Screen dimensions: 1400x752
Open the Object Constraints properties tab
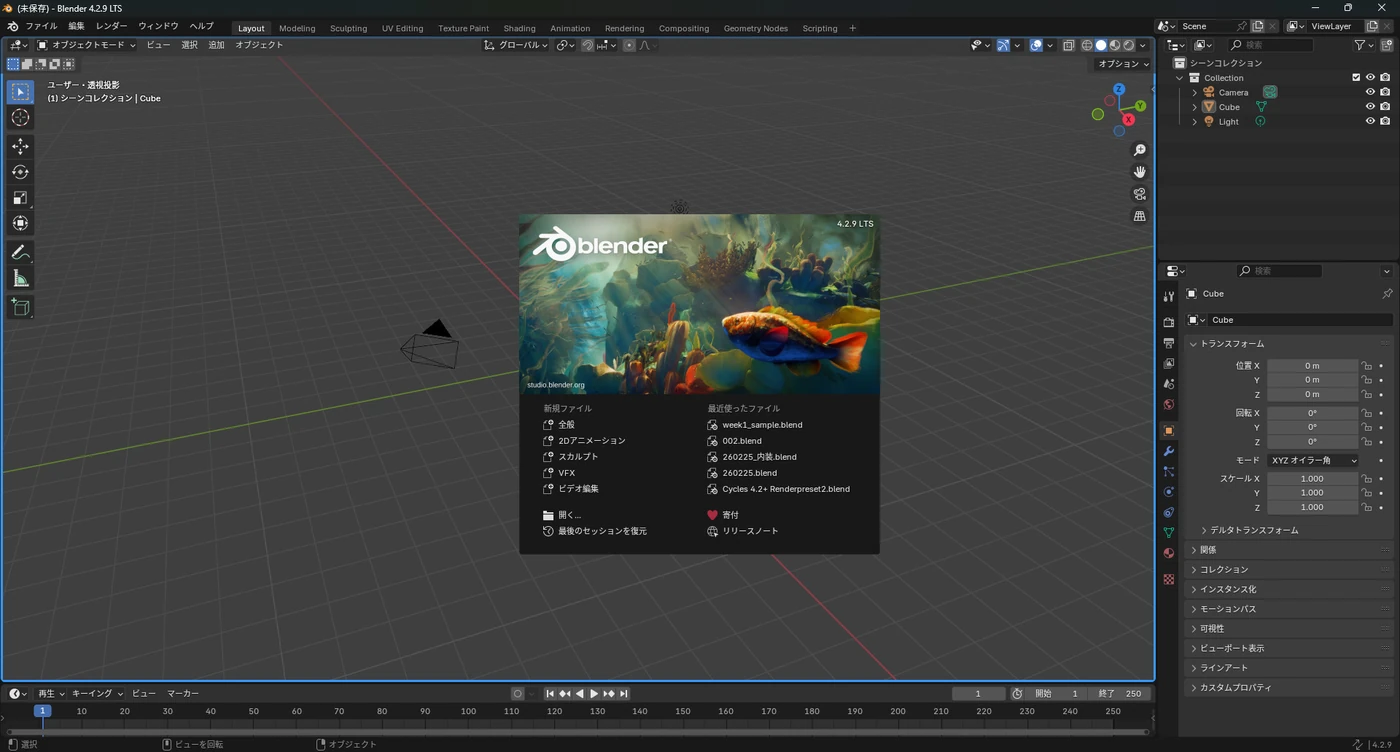(x=1168, y=512)
